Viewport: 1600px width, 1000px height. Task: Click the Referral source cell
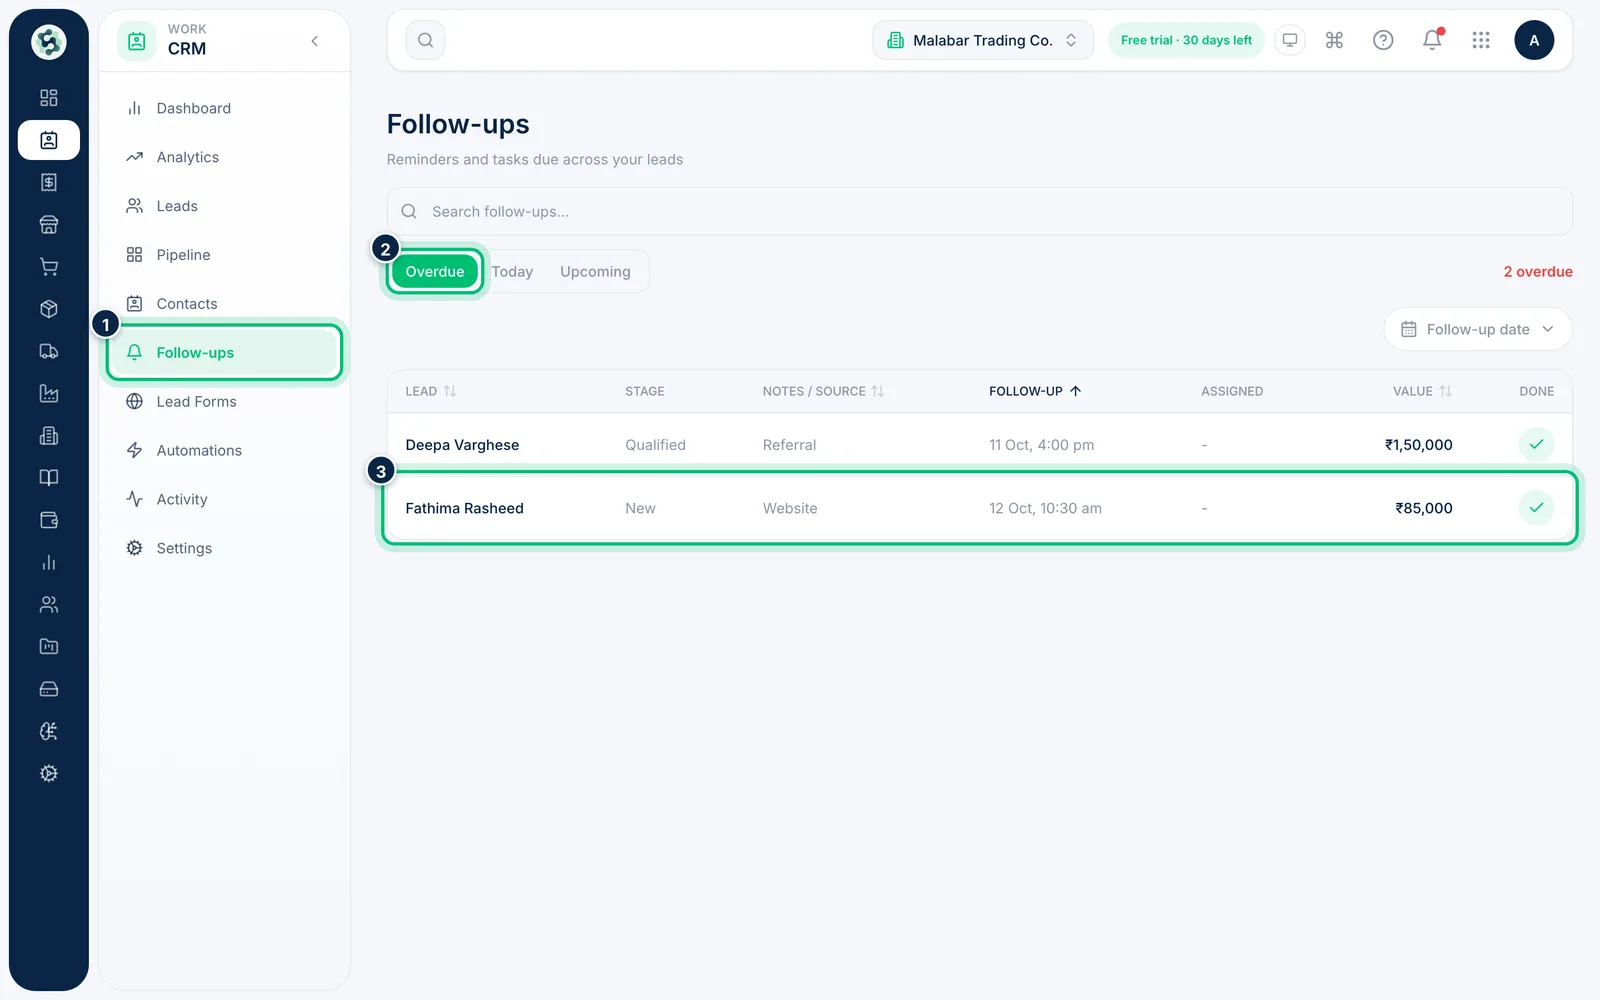(789, 445)
